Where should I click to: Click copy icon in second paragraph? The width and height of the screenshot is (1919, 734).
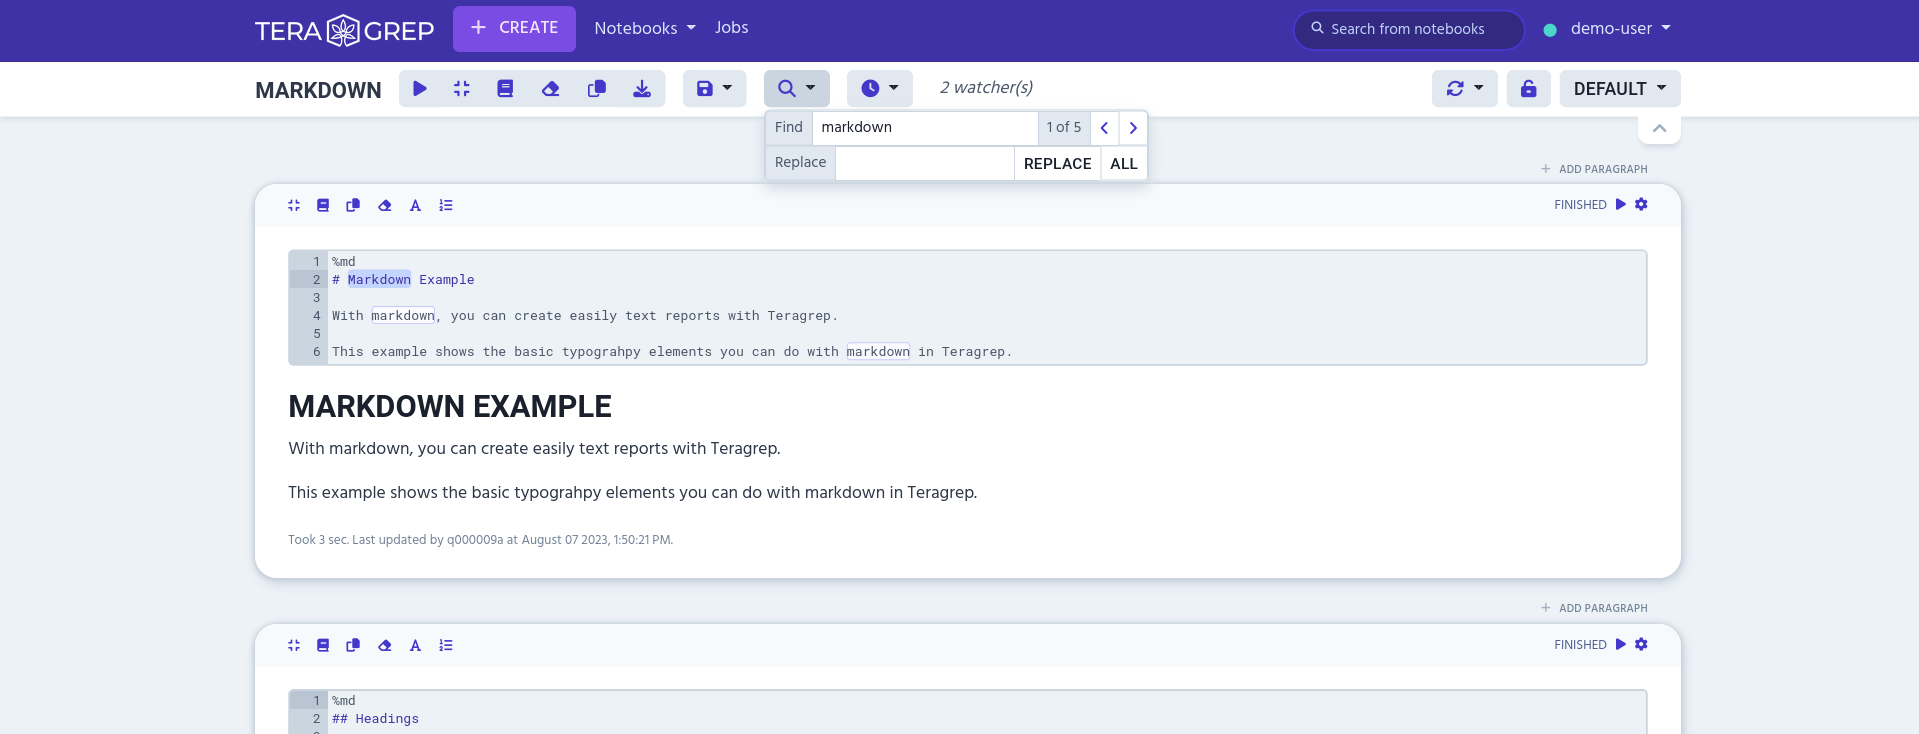click(x=353, y=645)
